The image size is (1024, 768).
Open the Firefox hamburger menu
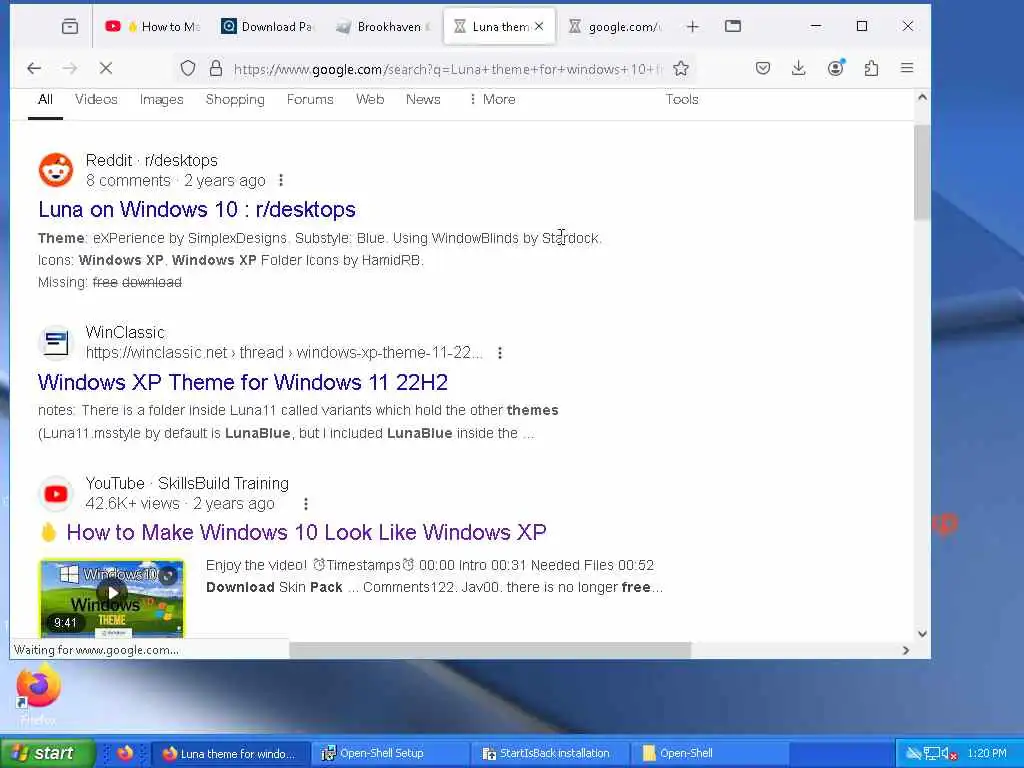[907, 68]
